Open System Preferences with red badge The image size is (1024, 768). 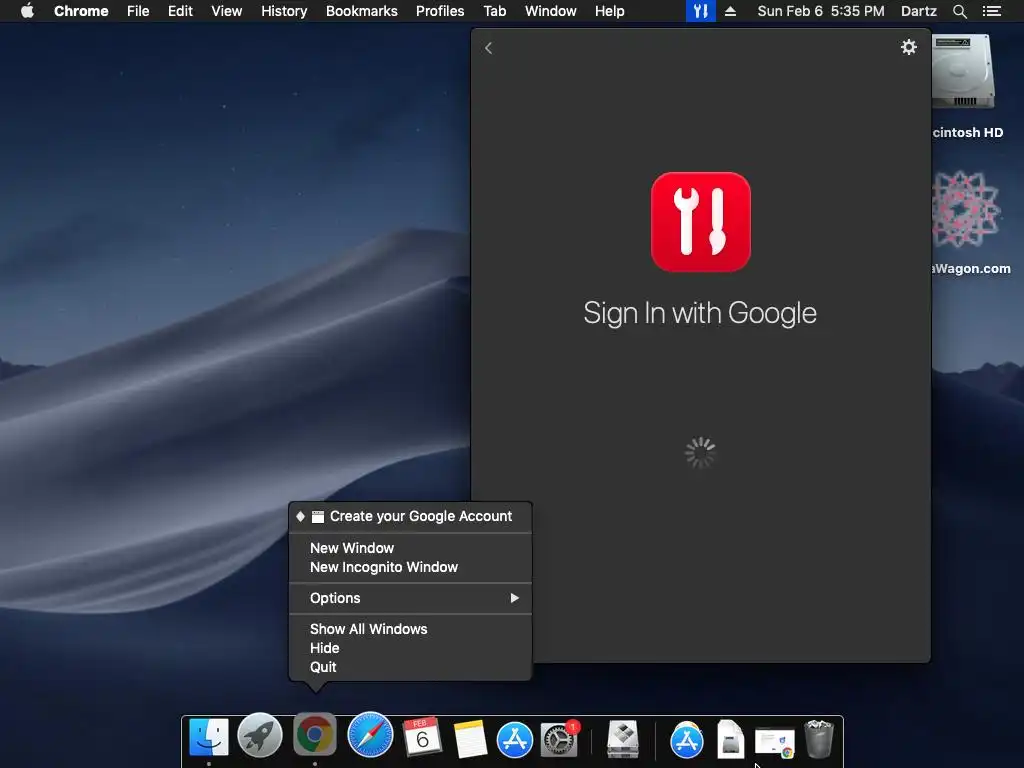pos(560,739)
